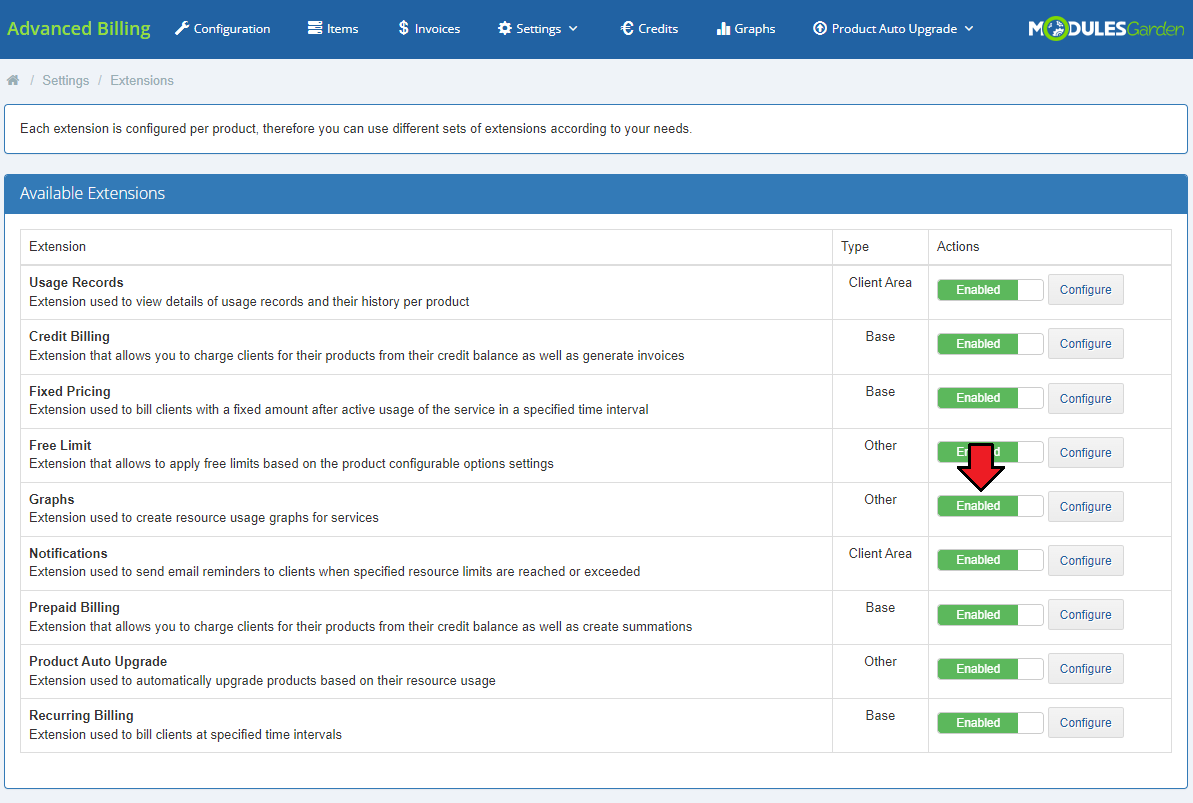Click the Extensions breadcrumb link
This screenshot has width=1193, height=803.
click(142, 81)
